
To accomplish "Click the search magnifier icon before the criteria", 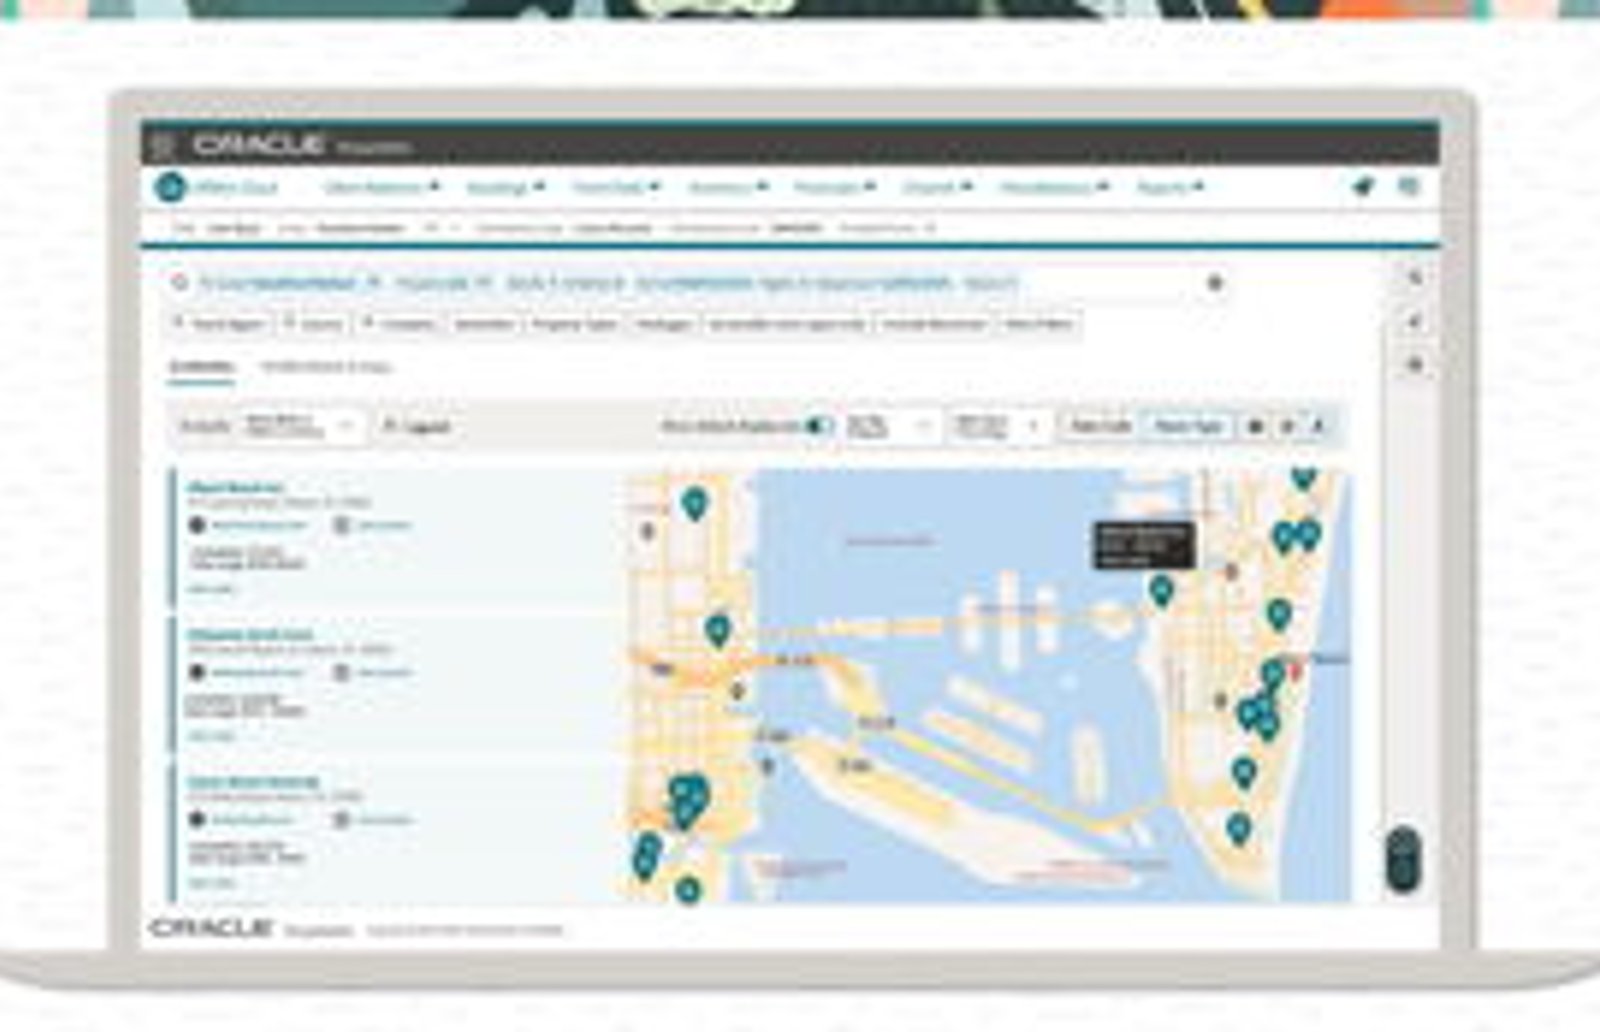I will [x=180, y=284].
